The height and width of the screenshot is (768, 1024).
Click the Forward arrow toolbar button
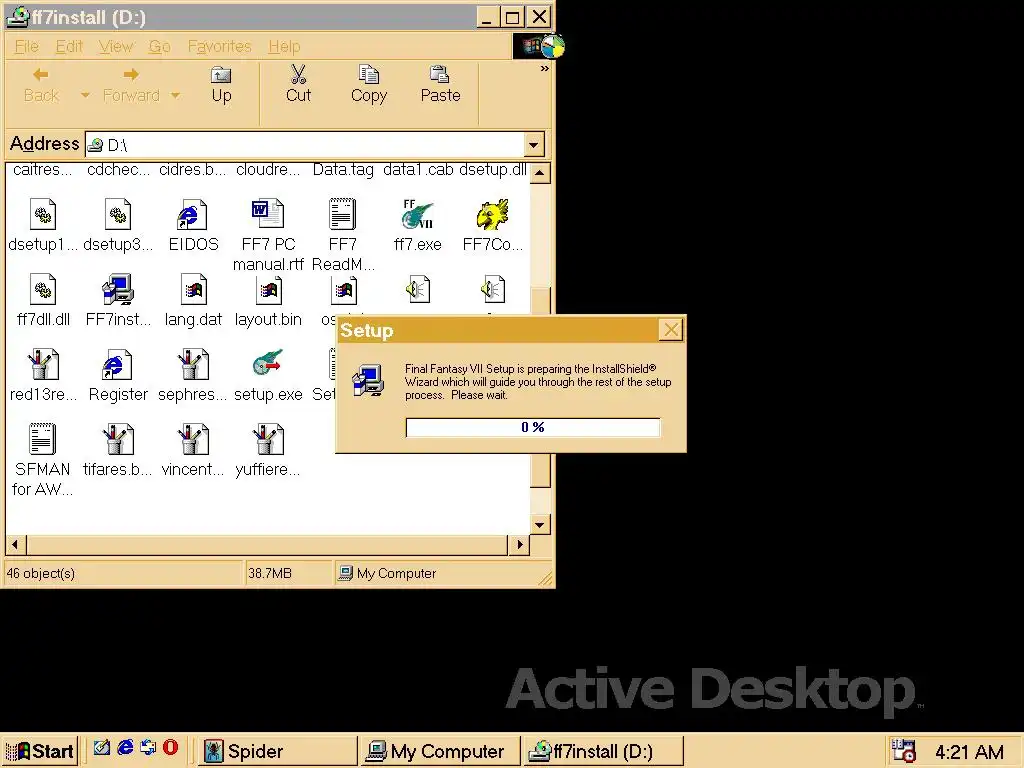coord(131,85)
